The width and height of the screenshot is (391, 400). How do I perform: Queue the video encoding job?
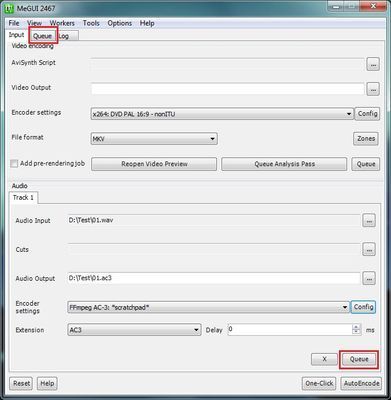366,164
